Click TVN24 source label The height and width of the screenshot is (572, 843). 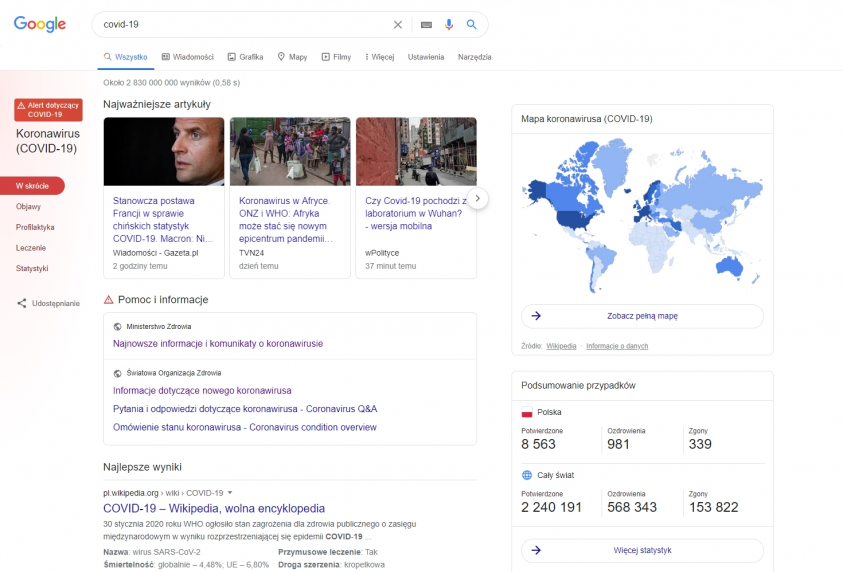point(252,253)
